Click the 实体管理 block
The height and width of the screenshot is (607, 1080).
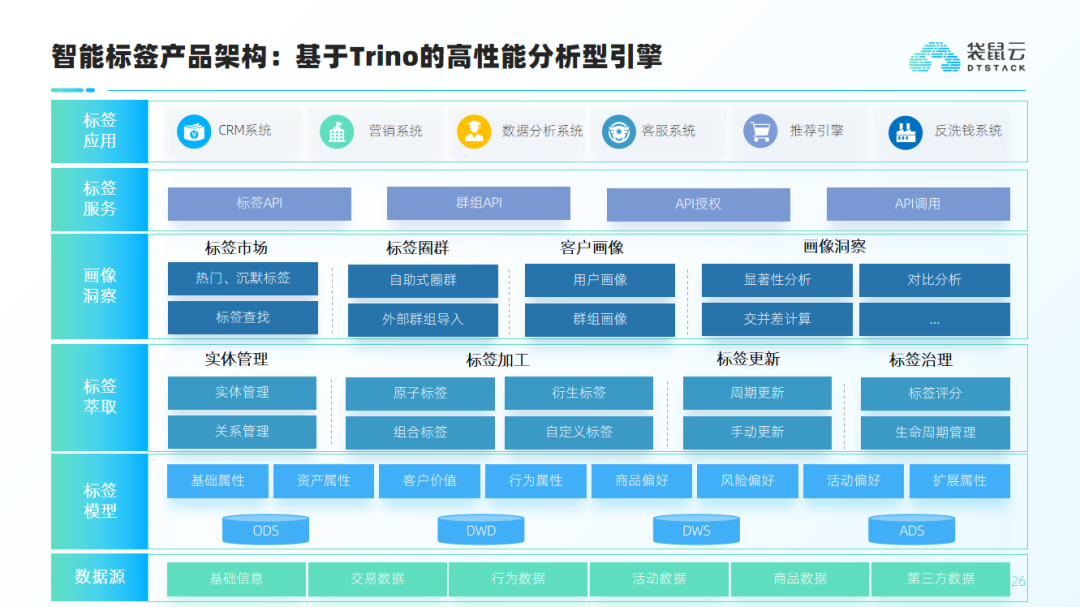242,393
